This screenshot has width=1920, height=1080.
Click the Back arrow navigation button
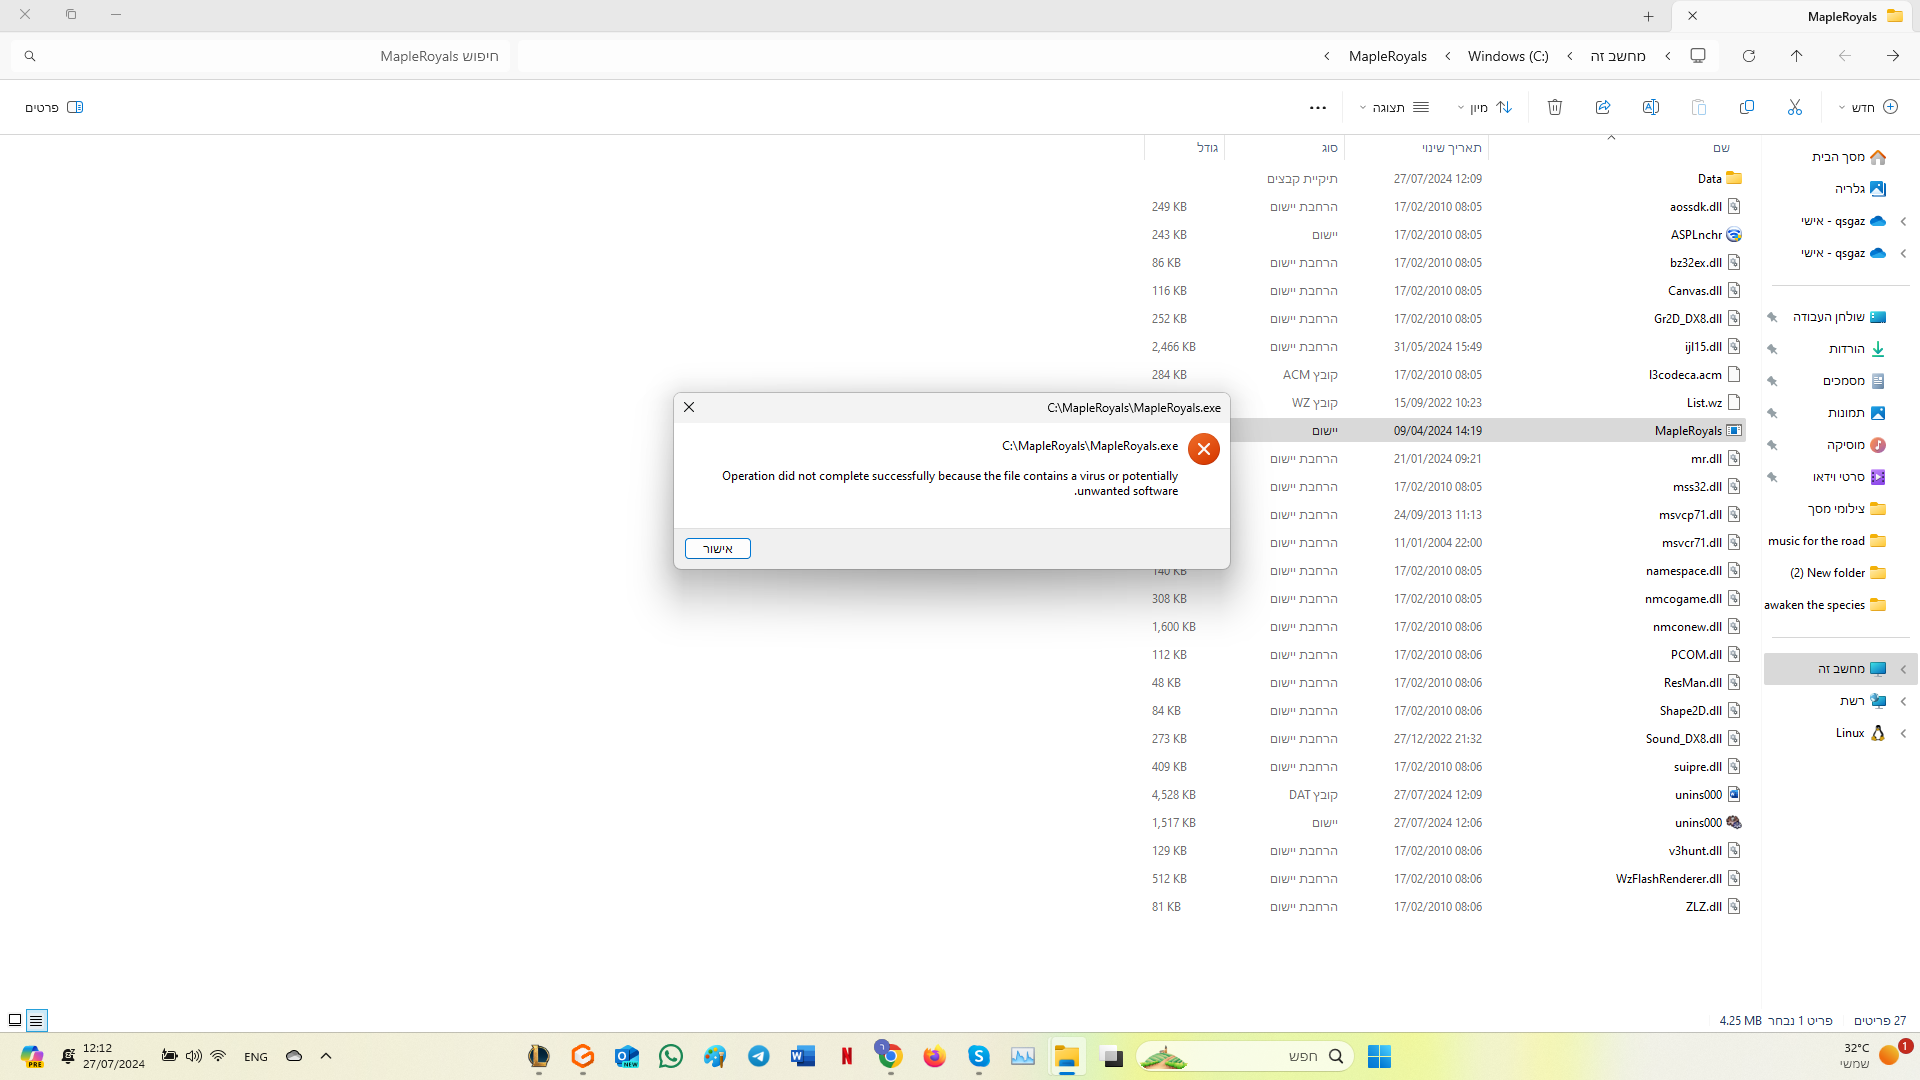(1845, 56)
